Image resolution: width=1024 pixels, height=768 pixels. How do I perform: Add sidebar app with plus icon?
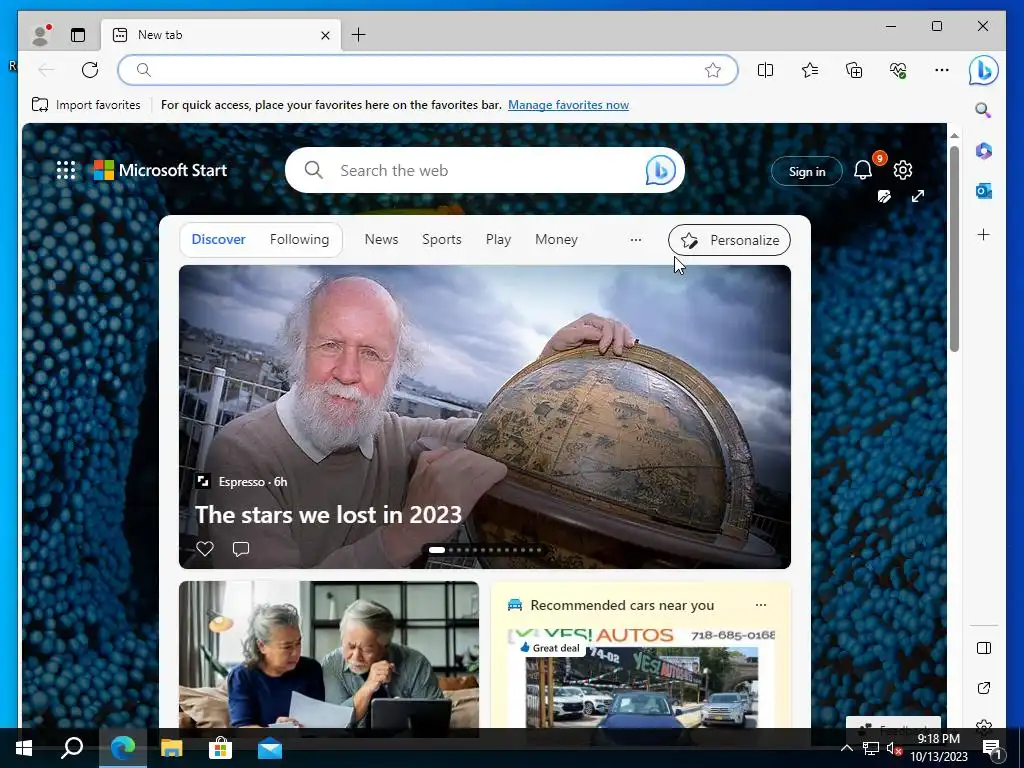pos(984,234)
